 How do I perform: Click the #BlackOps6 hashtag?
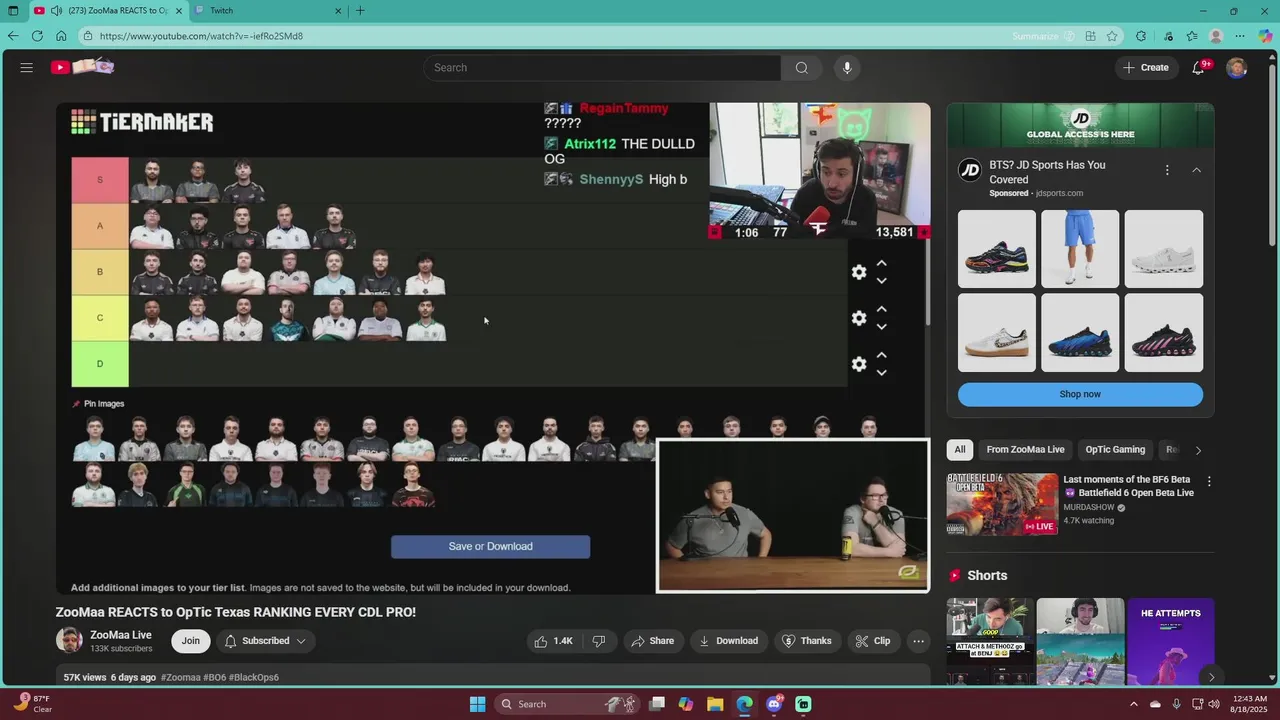(254, 677)
